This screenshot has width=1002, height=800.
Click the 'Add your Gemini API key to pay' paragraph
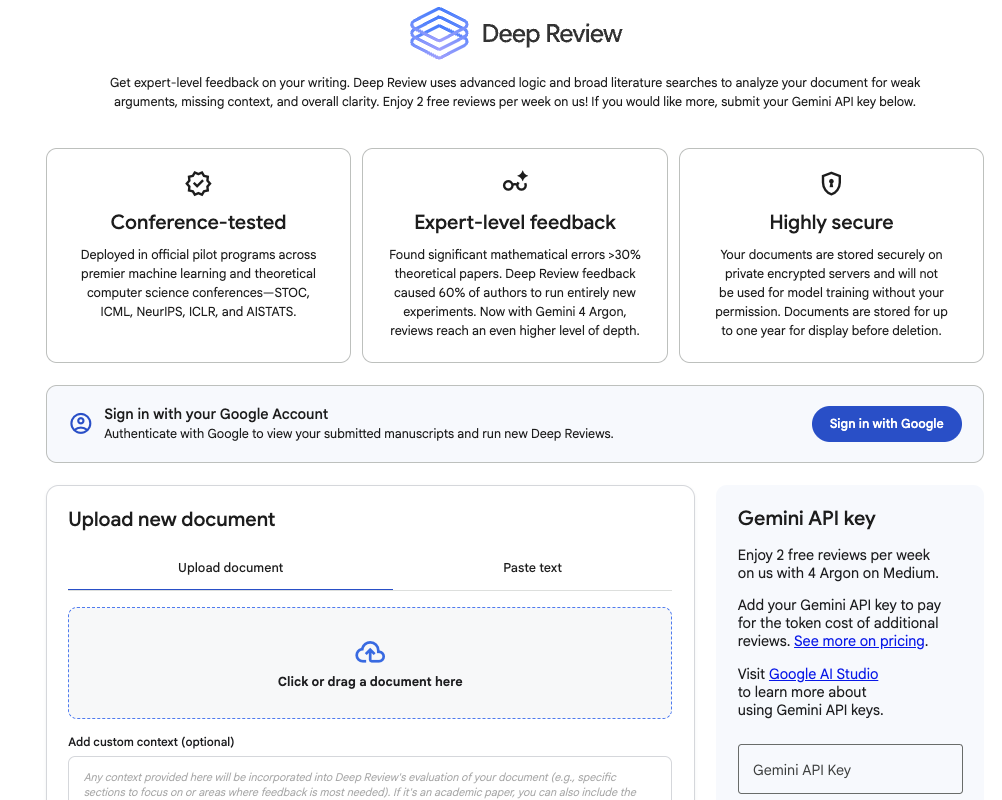click(839, 623)
